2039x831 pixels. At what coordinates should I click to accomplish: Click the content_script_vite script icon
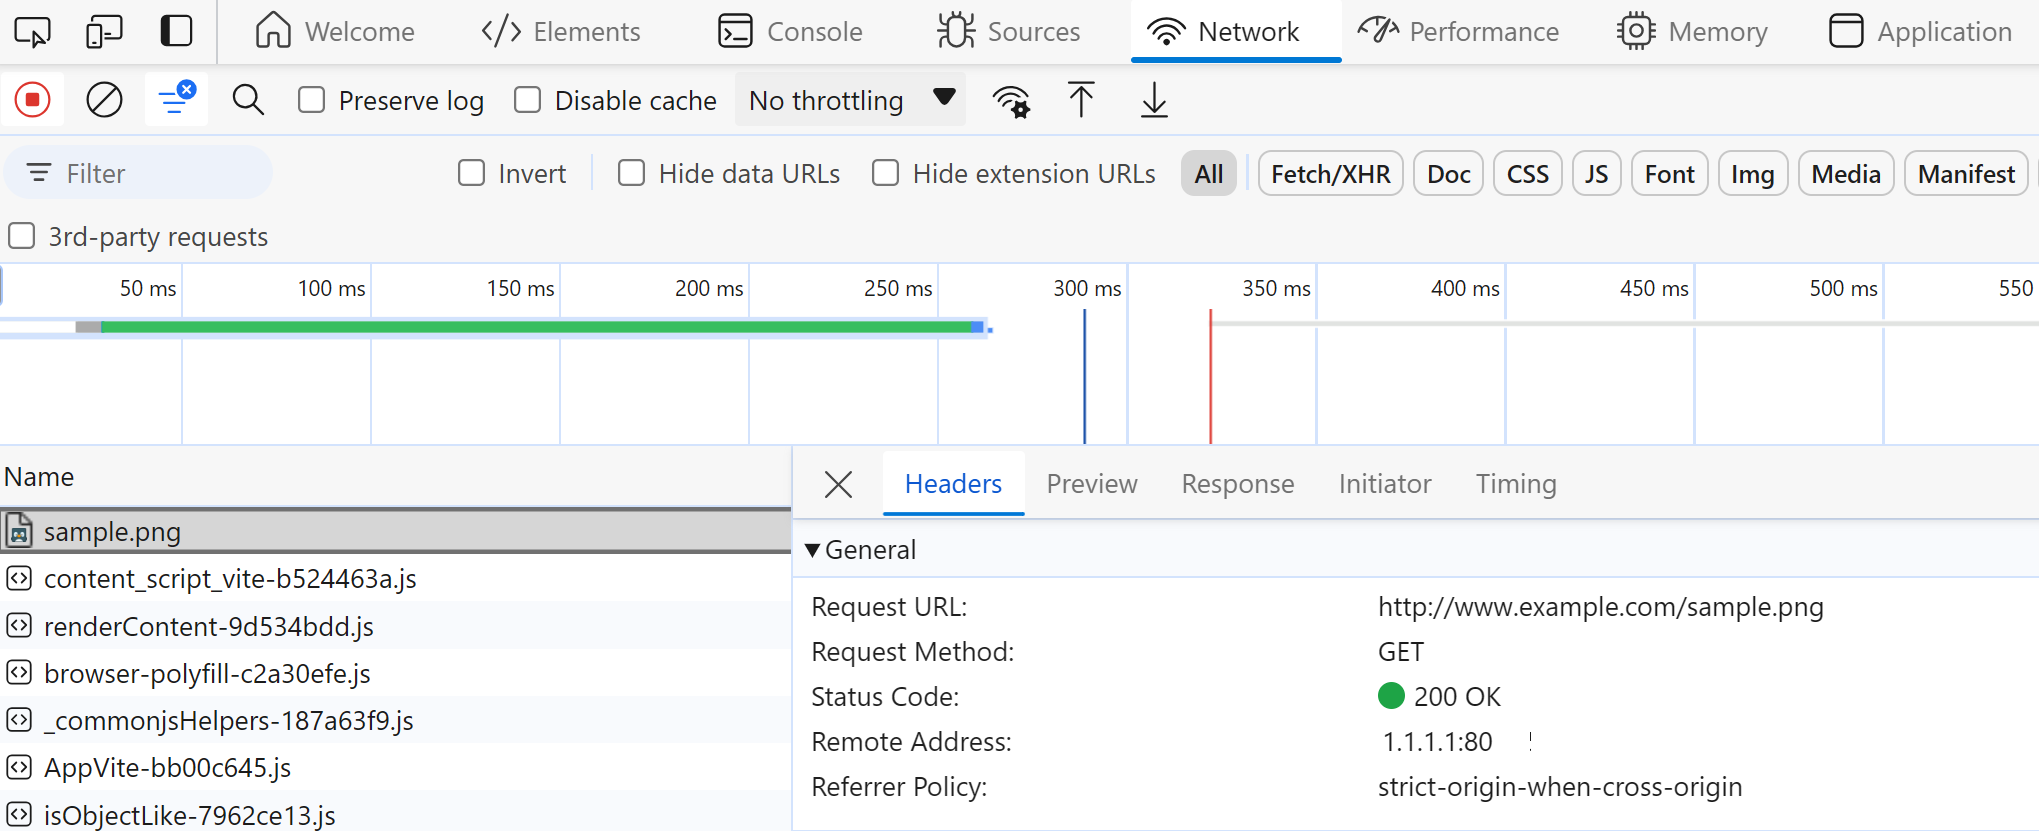[19, 578]
